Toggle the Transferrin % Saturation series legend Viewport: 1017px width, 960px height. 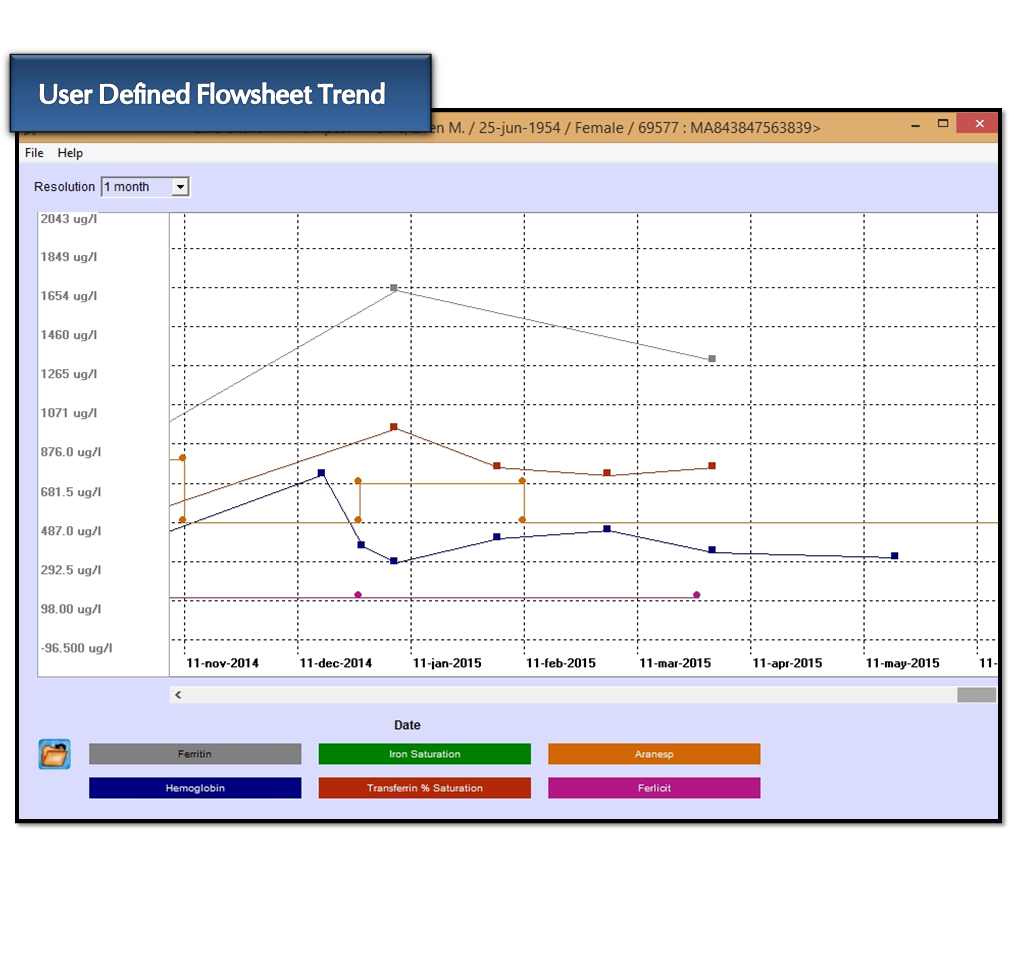424,788
